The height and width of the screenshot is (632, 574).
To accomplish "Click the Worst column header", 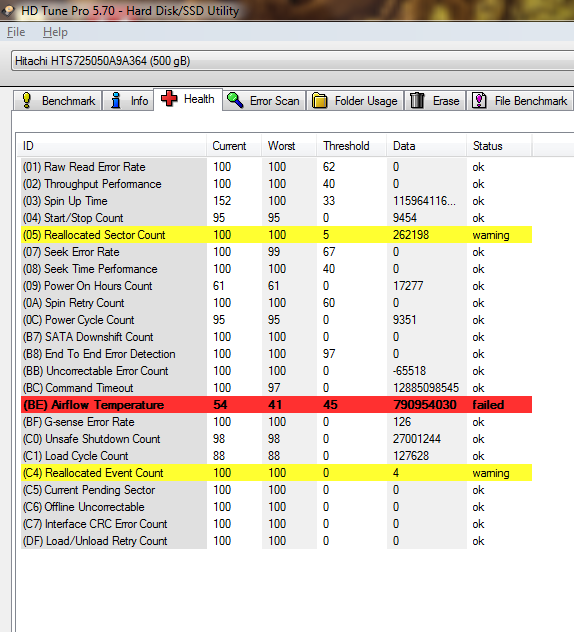I will coord(289,146).
